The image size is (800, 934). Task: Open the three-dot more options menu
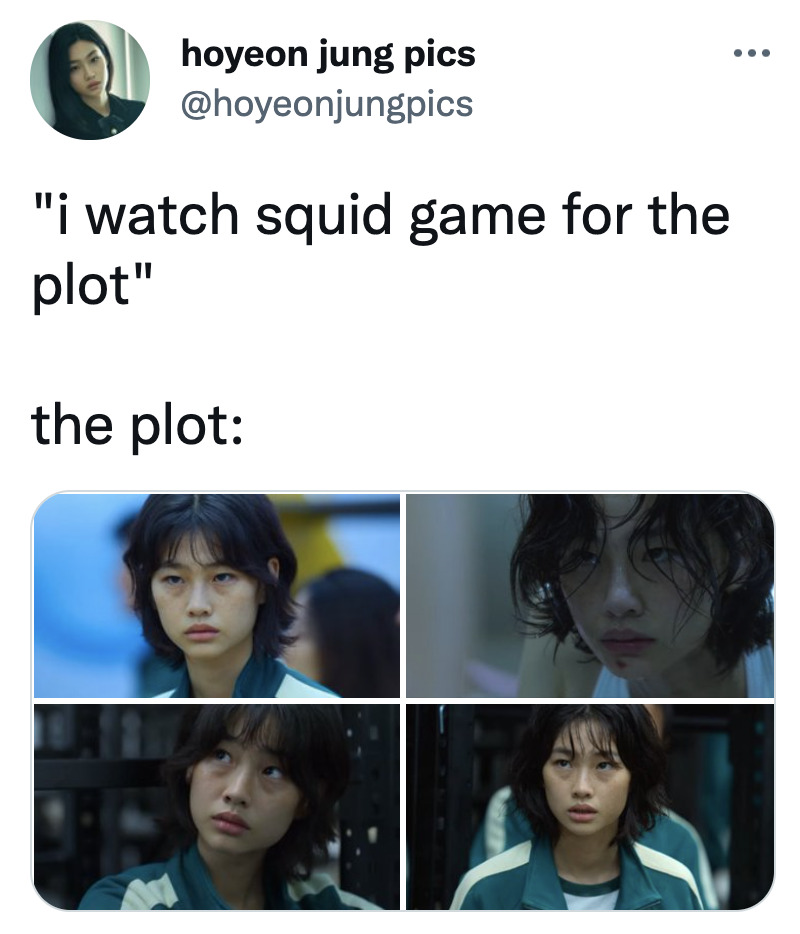click(752, 53)
